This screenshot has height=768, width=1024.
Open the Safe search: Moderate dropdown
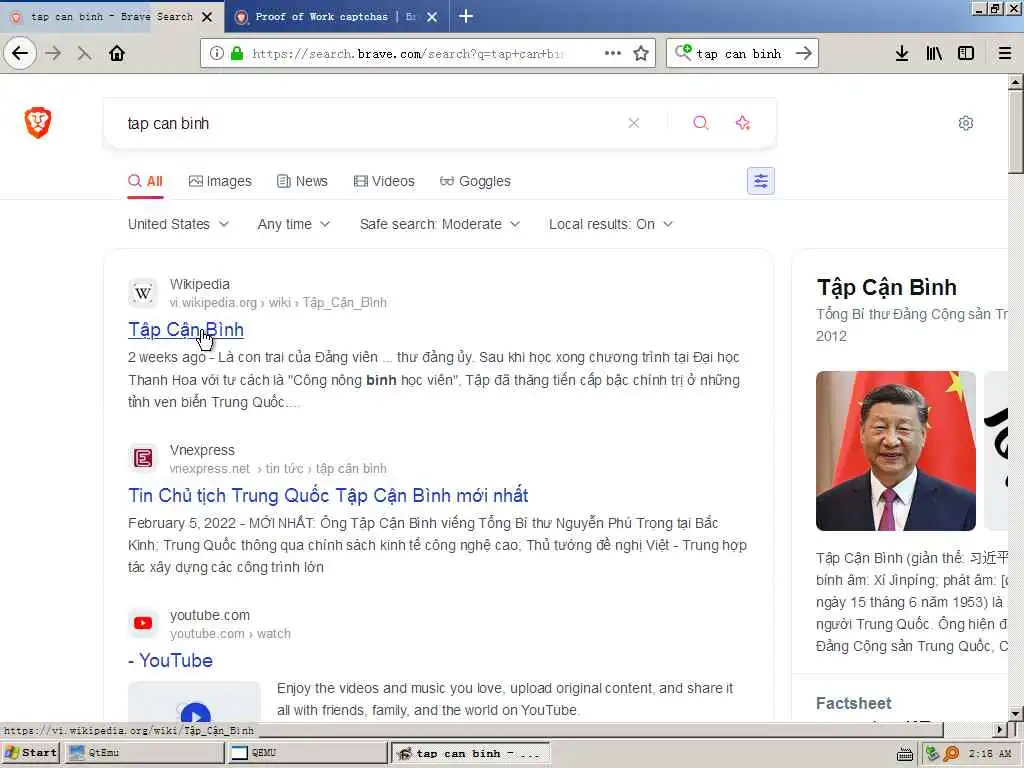440,224
